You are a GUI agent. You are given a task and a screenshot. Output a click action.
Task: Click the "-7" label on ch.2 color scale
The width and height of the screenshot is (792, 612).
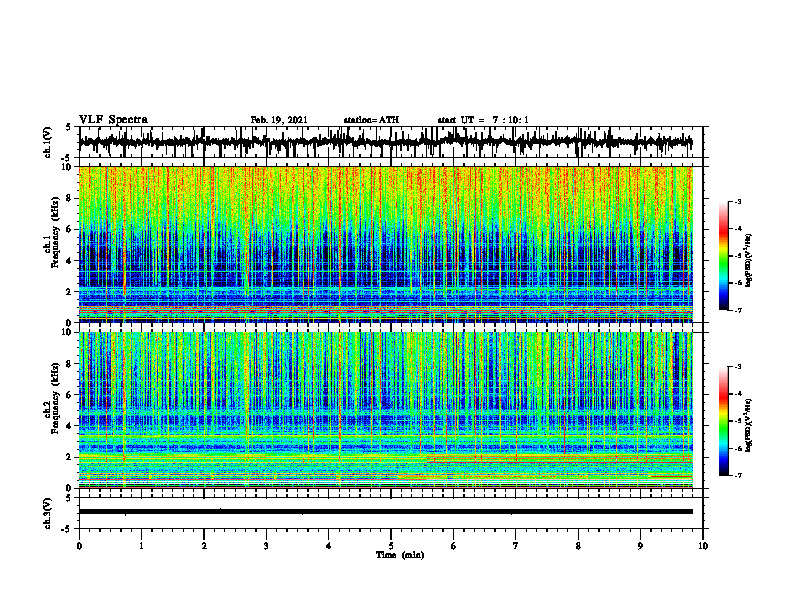(x=738, y=475)
